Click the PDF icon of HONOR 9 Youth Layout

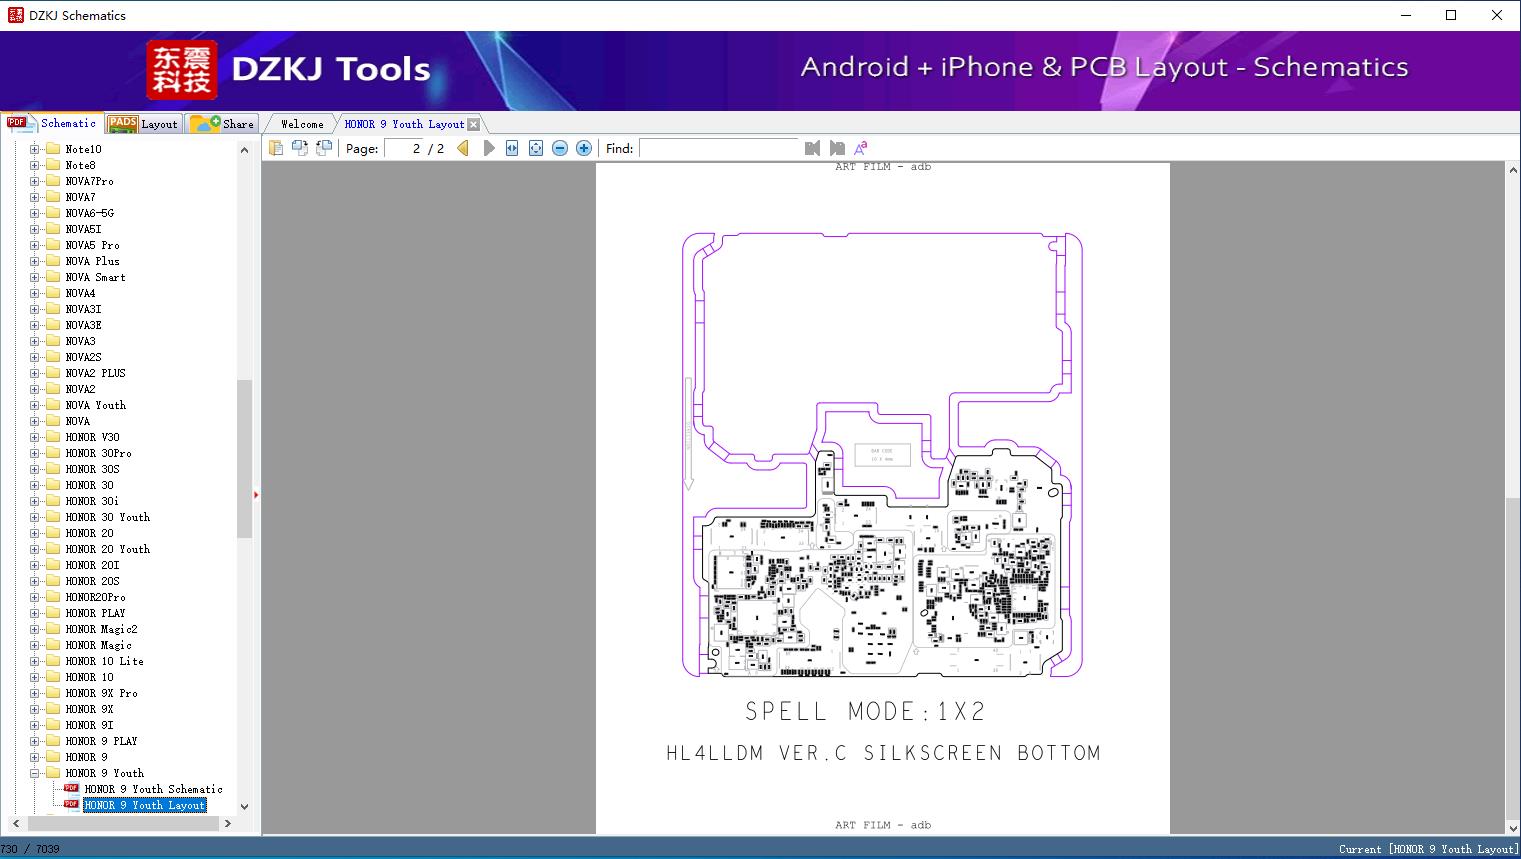(71, 804)
